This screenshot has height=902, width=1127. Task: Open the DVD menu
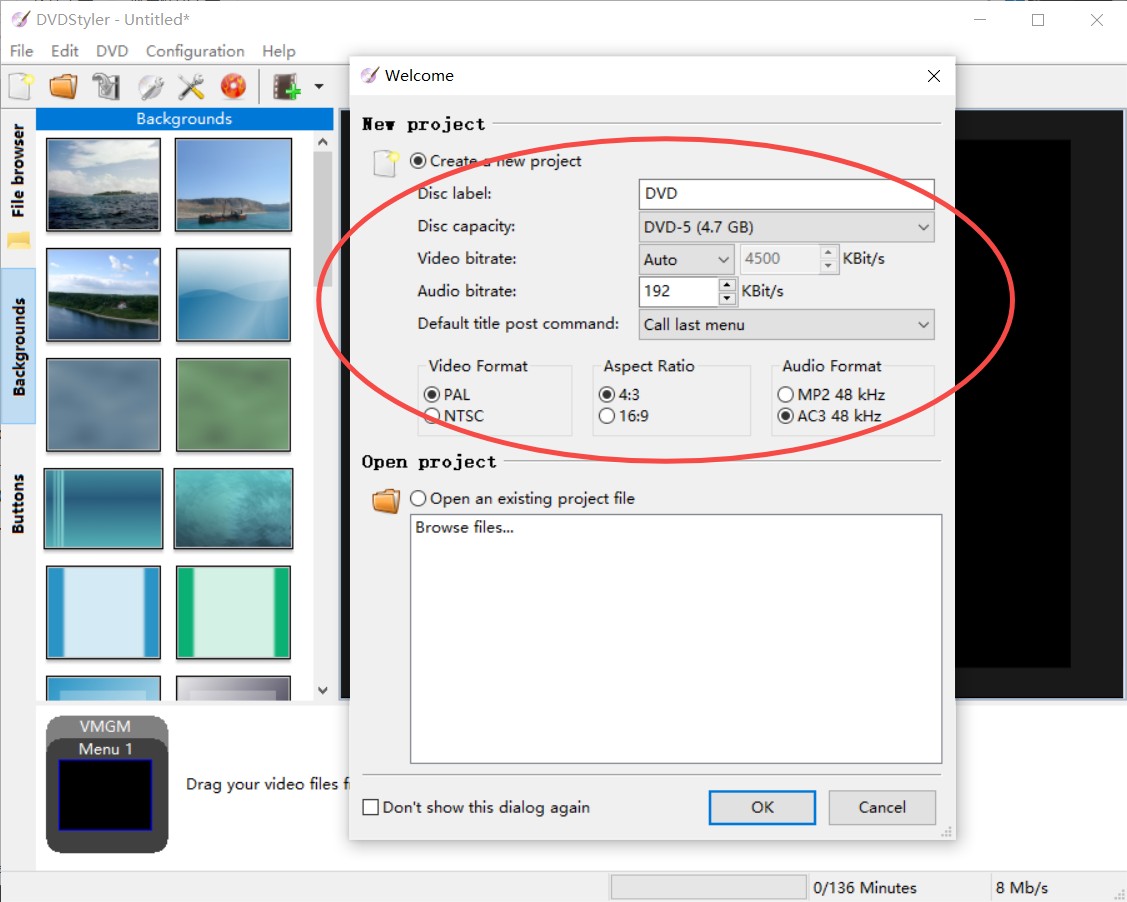112,51
